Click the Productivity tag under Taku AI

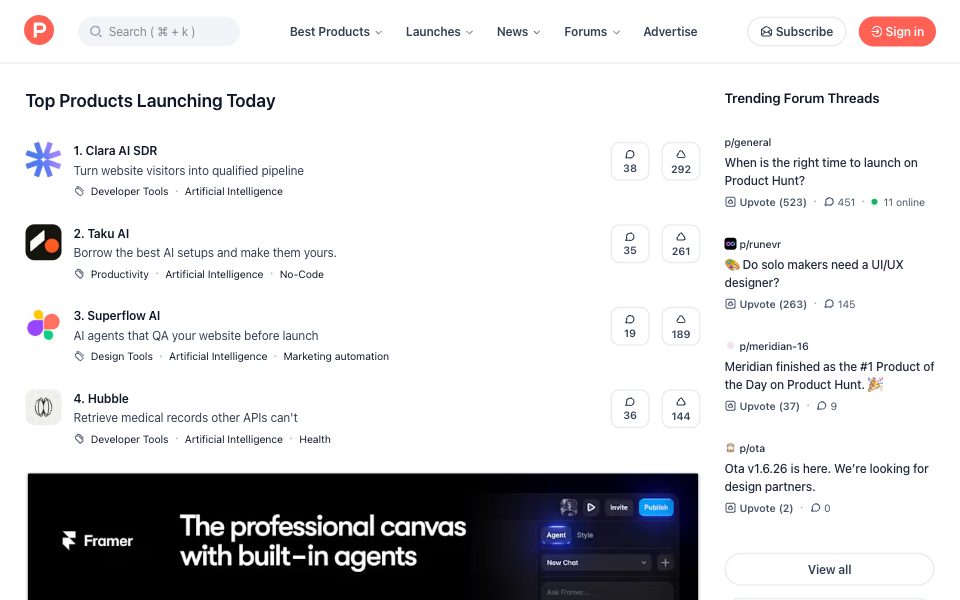[x=119, y=274]
